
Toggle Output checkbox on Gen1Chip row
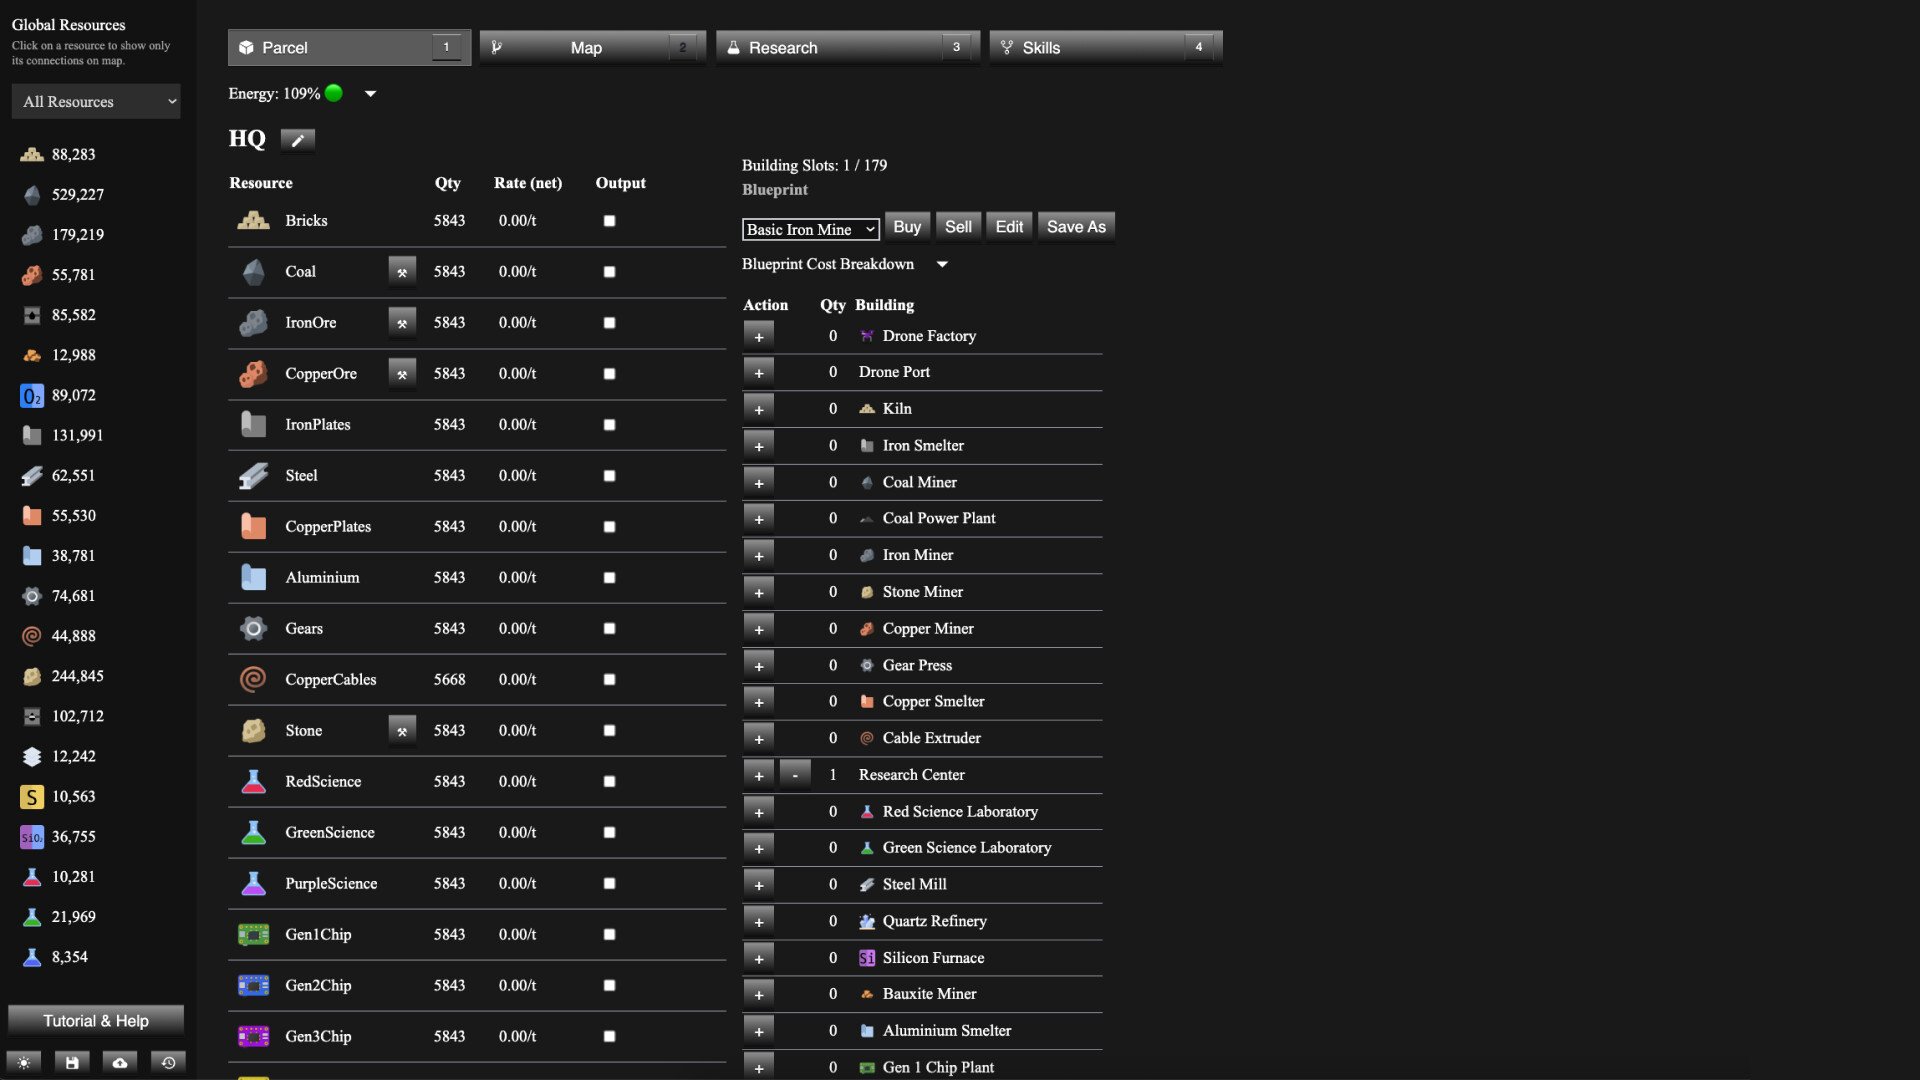tap(609, 934)
